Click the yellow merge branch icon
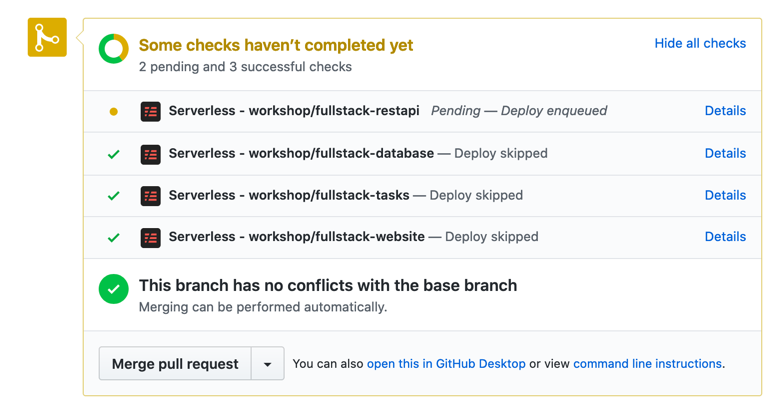This screenshot has height=415, width=778. [47, 37]
